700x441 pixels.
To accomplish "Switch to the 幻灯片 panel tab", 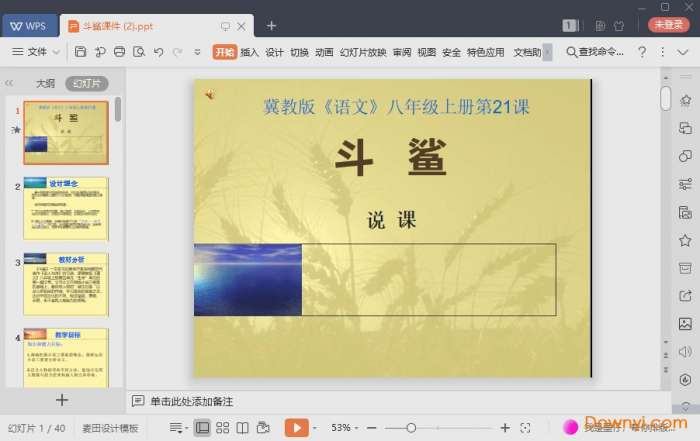I will [87, 83].
